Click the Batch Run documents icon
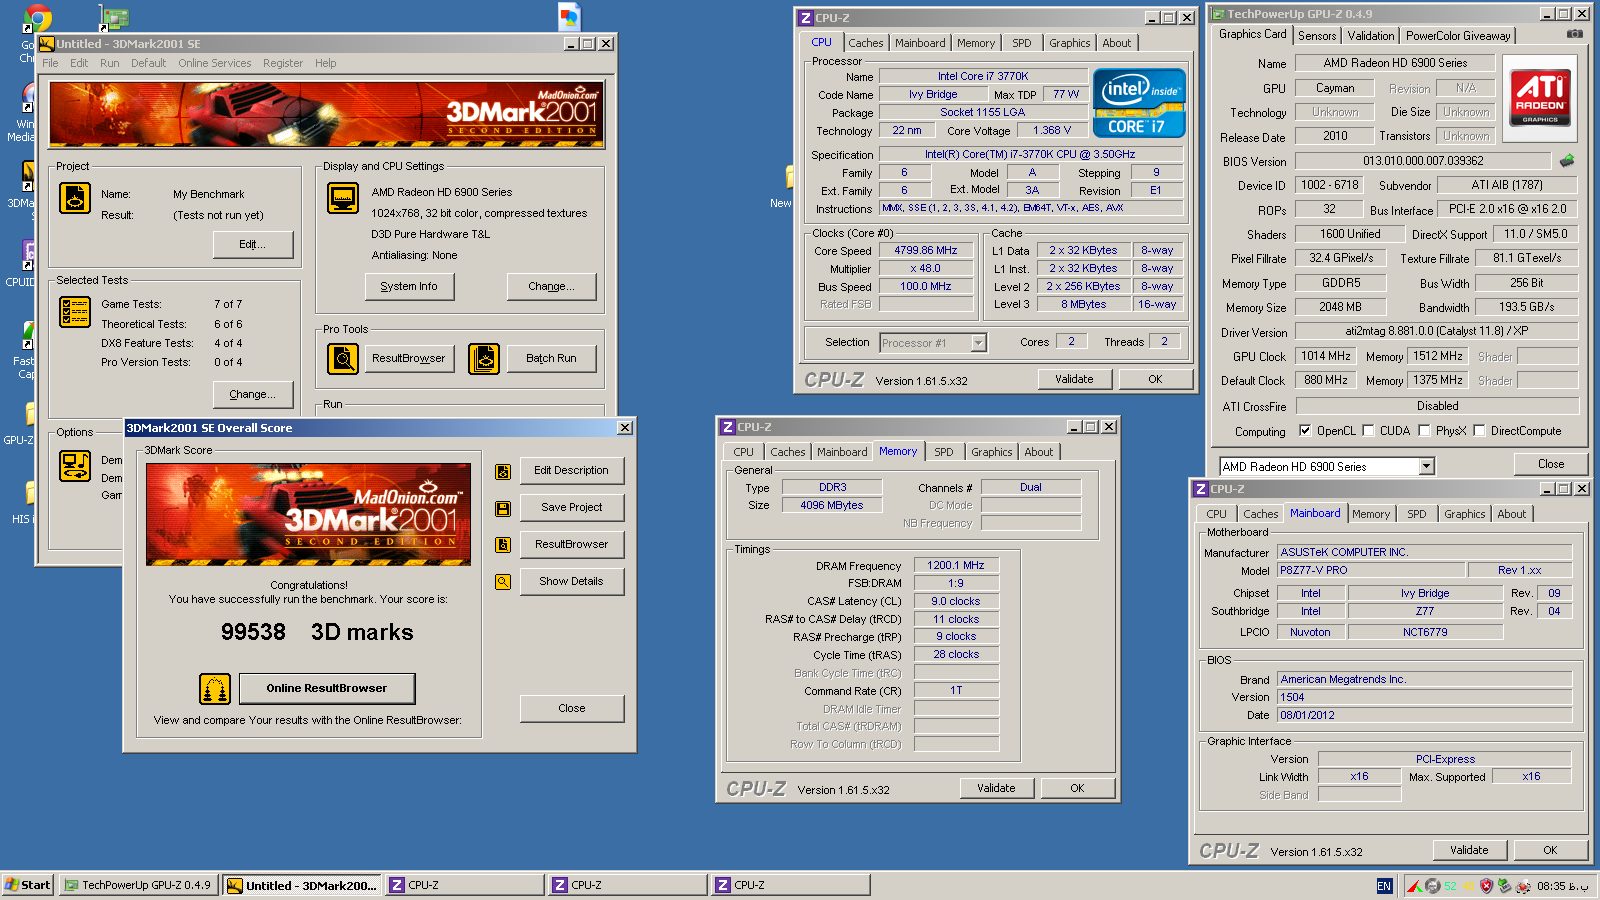The width and height of the screenshot is (1600, 900). pos(484,358)
